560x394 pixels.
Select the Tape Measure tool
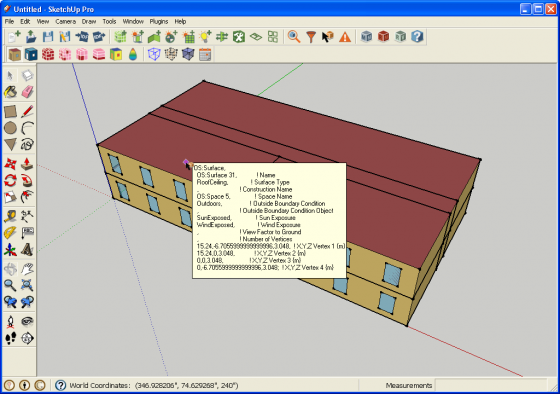point(10,216)
